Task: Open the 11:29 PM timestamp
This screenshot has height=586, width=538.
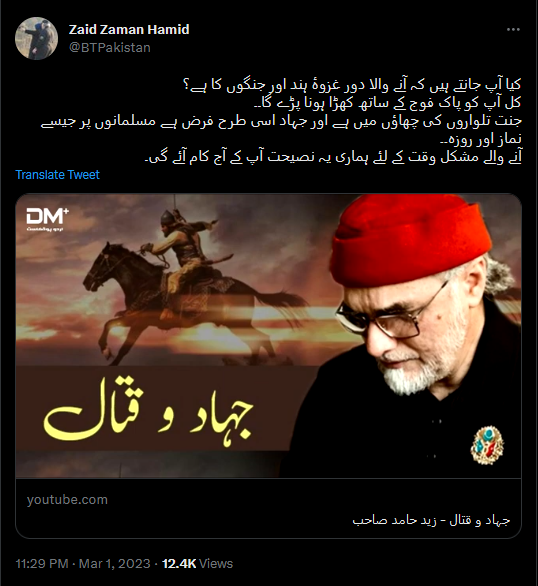Action: coord(42,563)
